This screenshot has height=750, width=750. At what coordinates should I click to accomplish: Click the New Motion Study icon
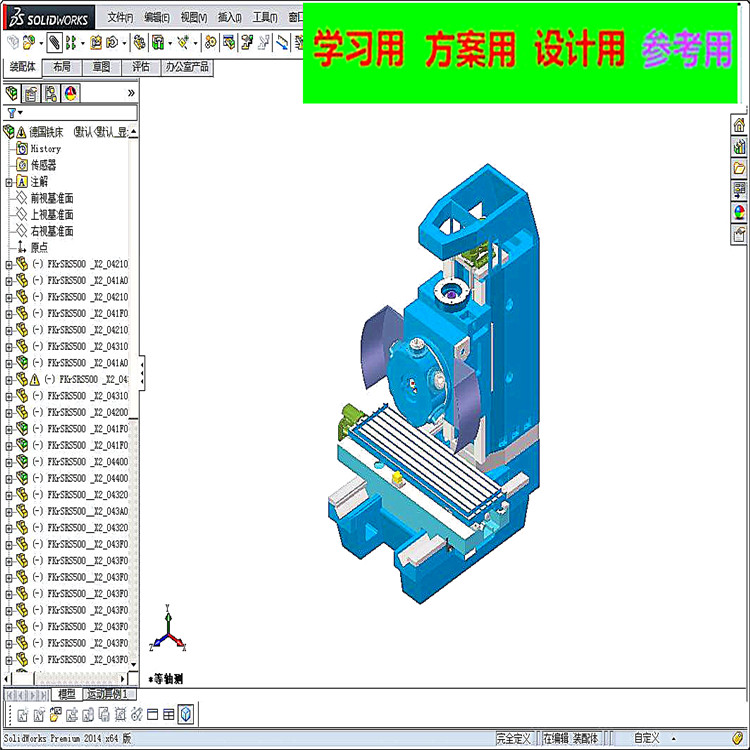tap(210, 43)
